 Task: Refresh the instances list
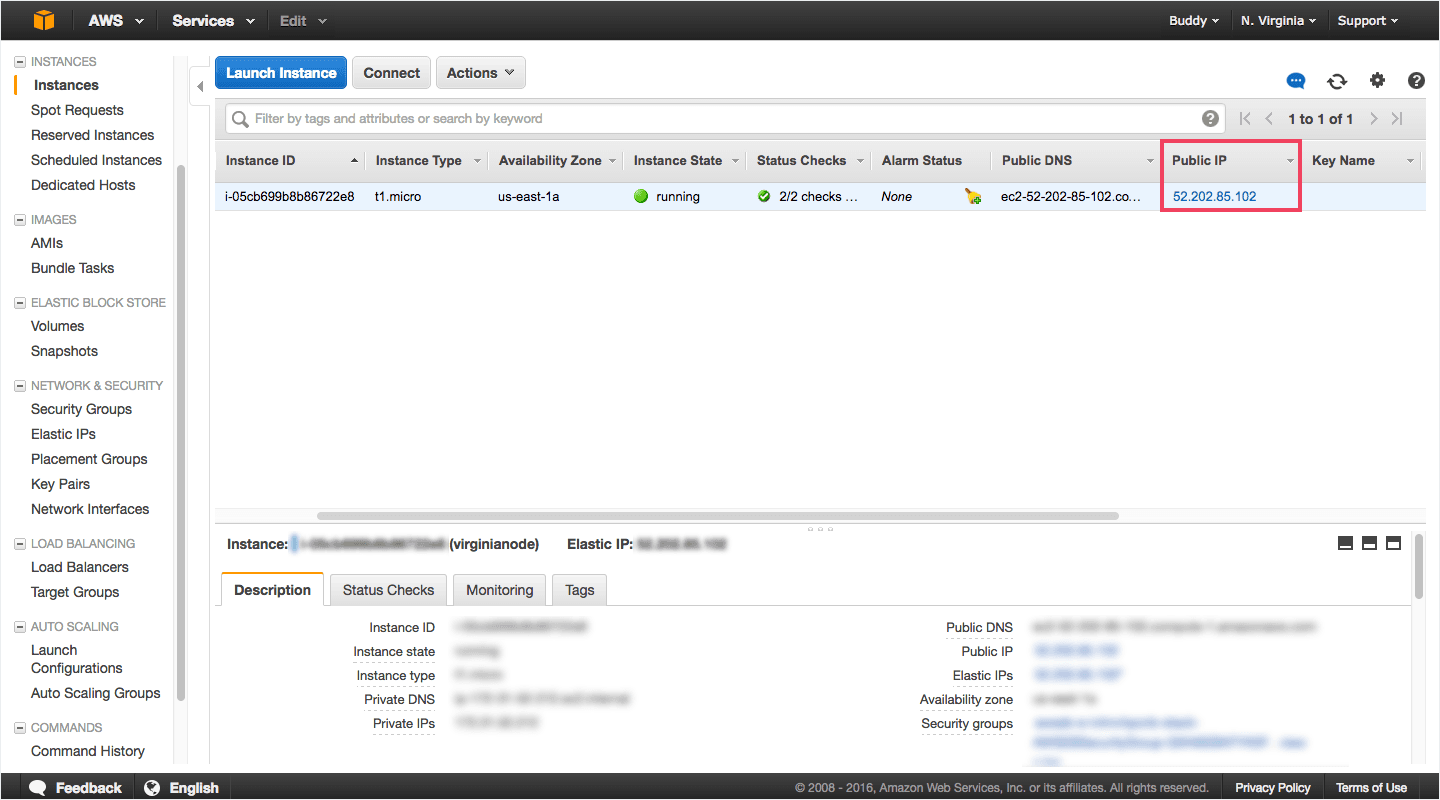(x=1337, y=81)
